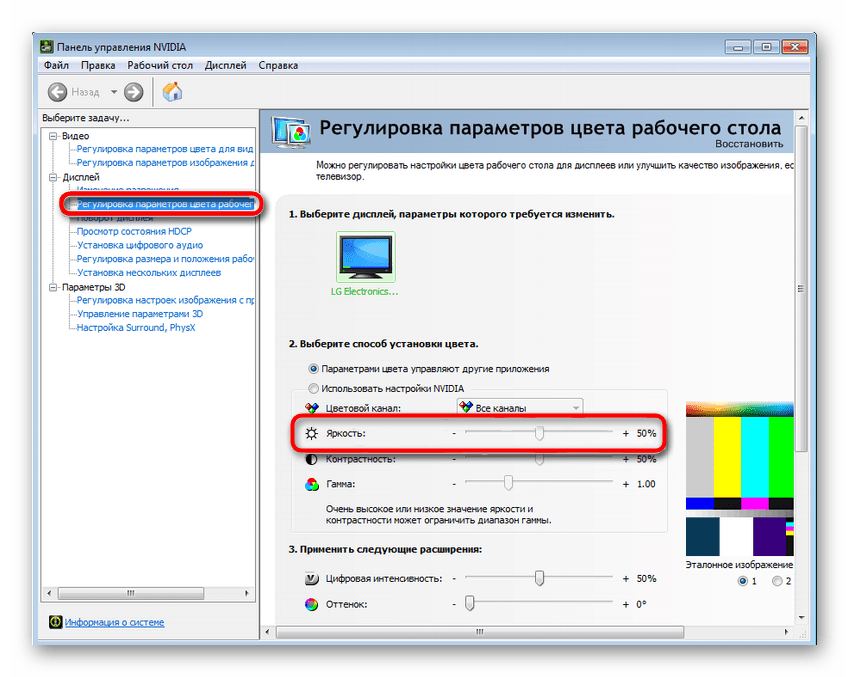Click the brightness value '50%'
This screenshot has height=677, width=849.
[646, 433]
